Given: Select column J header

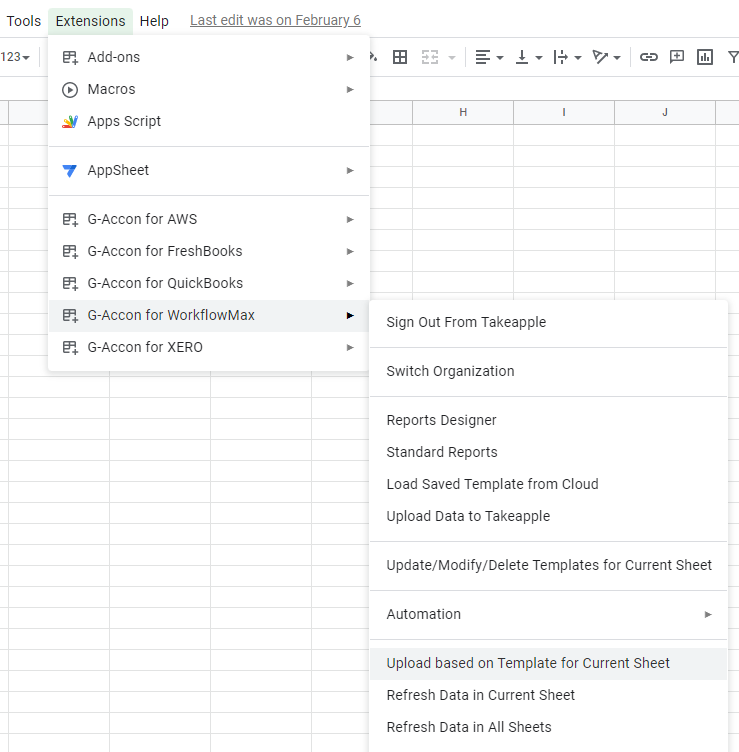Looking at the screenshot, I should click(665, 112).
